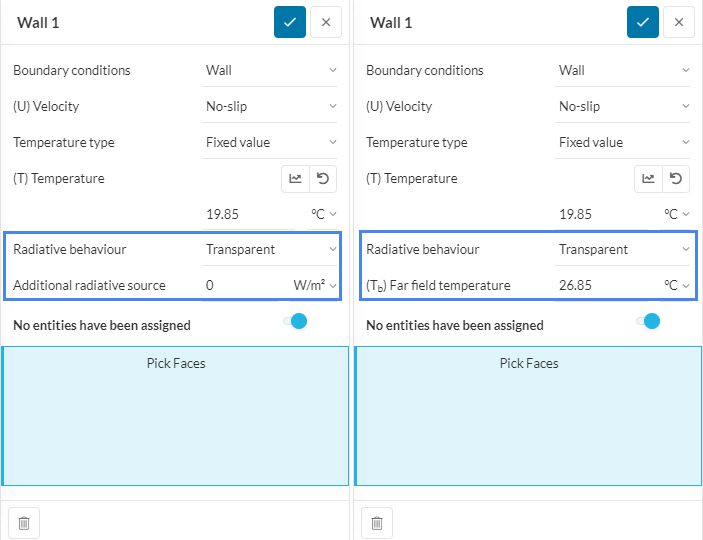Edit Additional radiative source value field

240,285
